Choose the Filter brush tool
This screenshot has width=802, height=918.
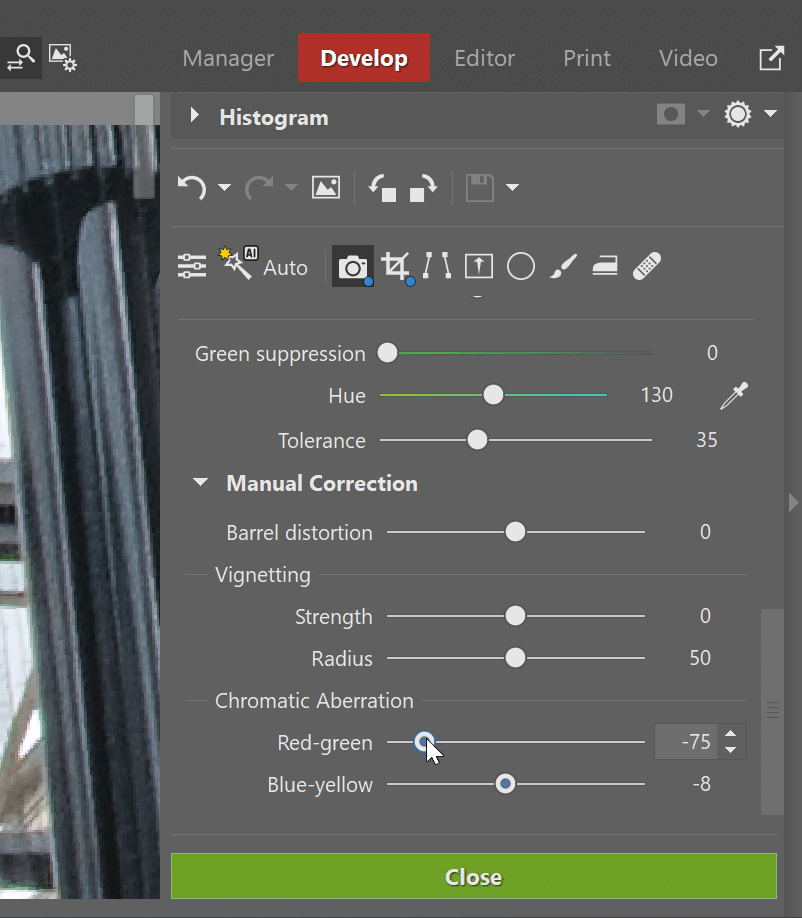pos(563,267)
